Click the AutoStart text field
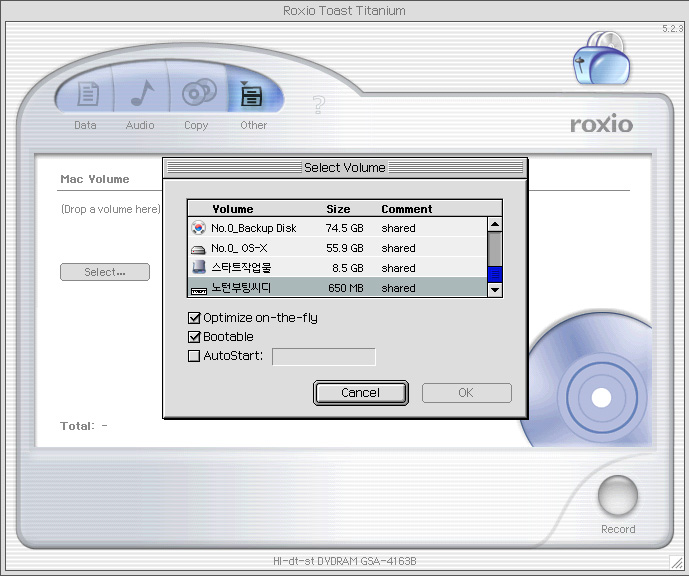 (324, 356)
